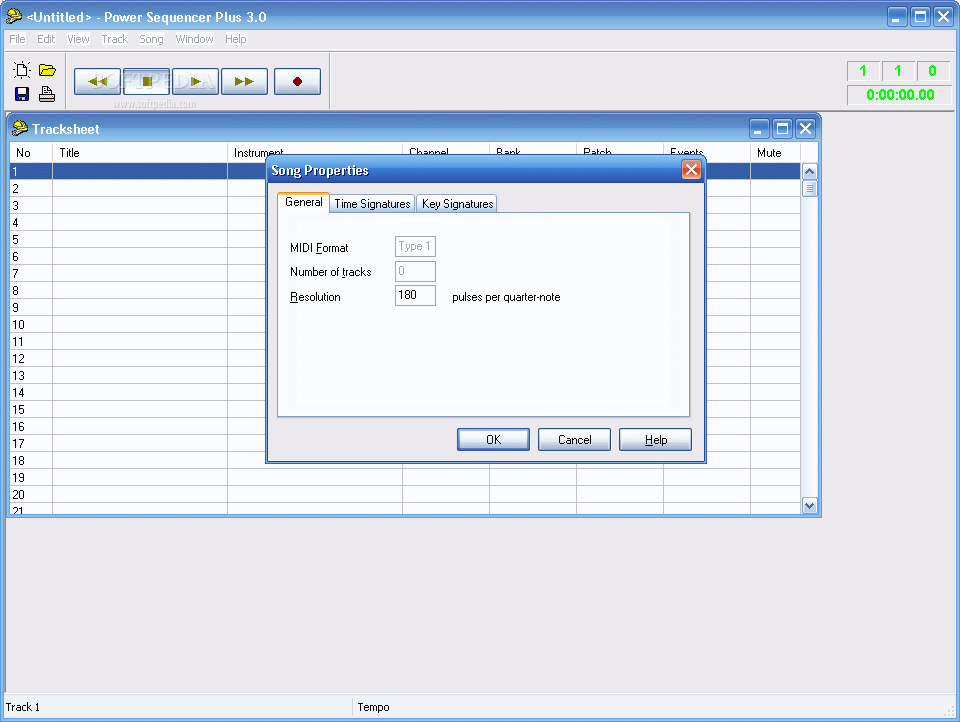The height and width of the screenshot is (722, 960).
Task: Stop playback with the stop button
Action: pyautogui.click(x=146, y=81)
